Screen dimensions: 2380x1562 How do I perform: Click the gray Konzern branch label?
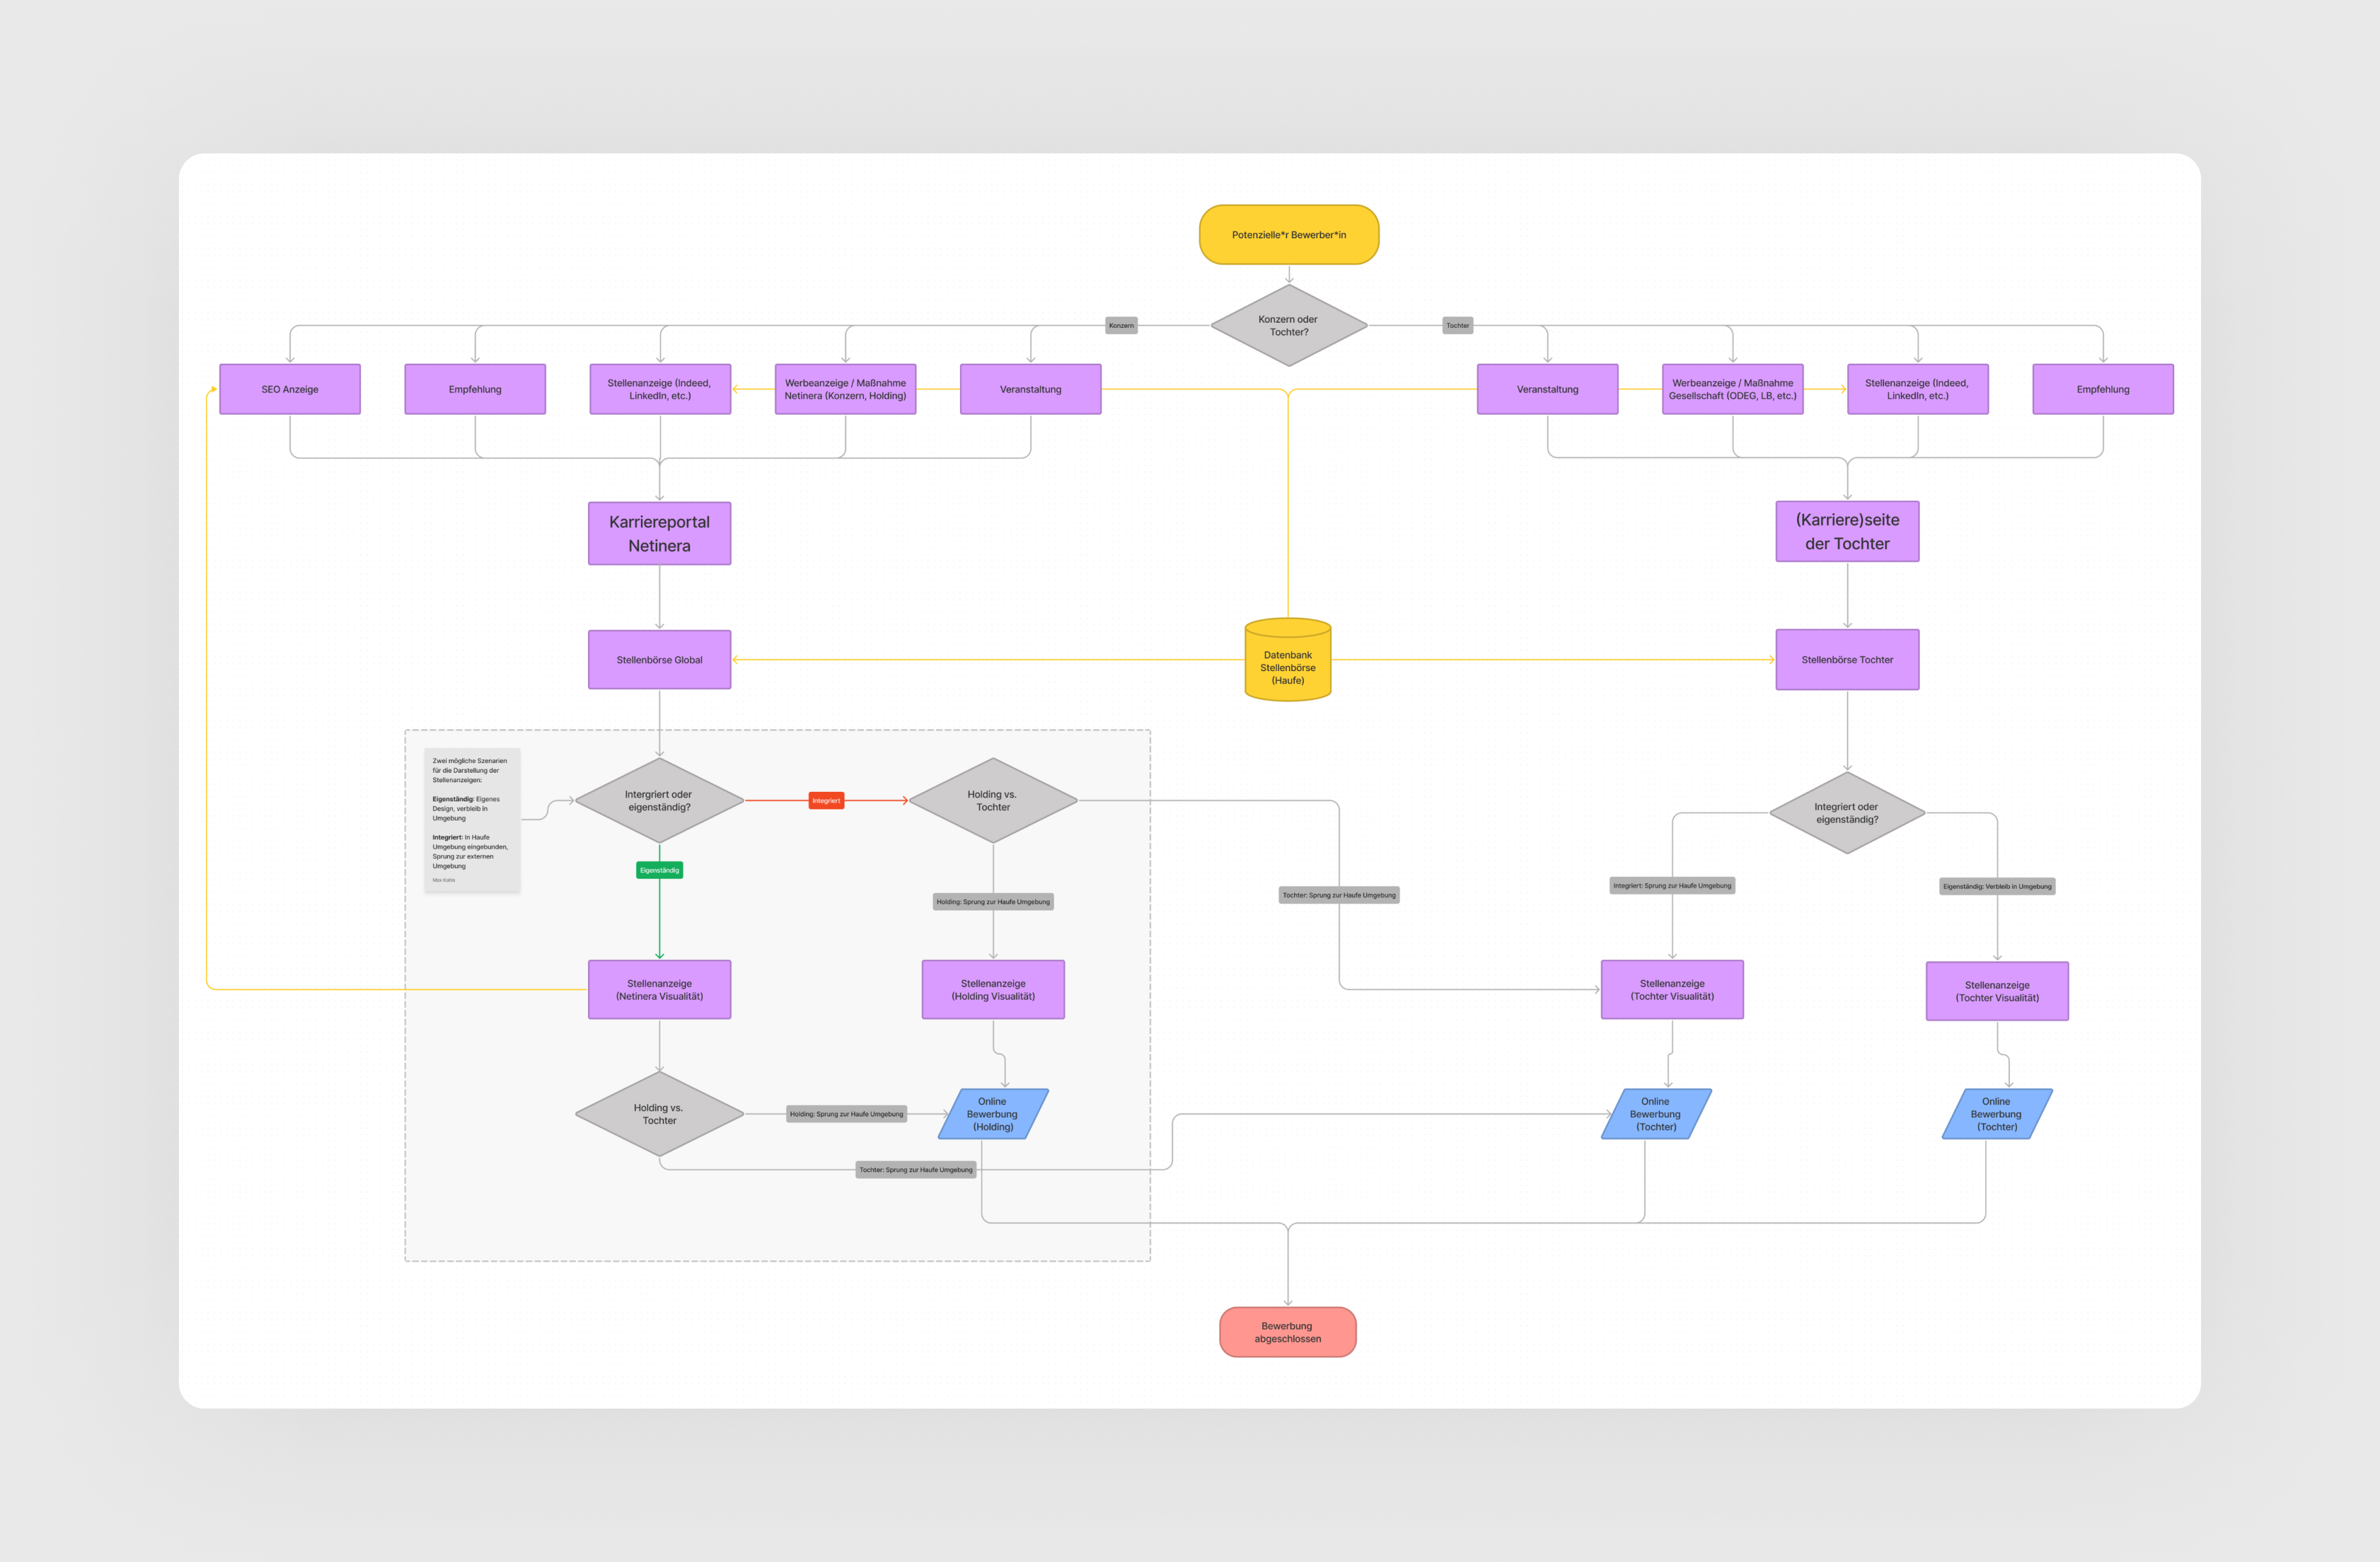pyautogui.click(x=1121, y=325)
